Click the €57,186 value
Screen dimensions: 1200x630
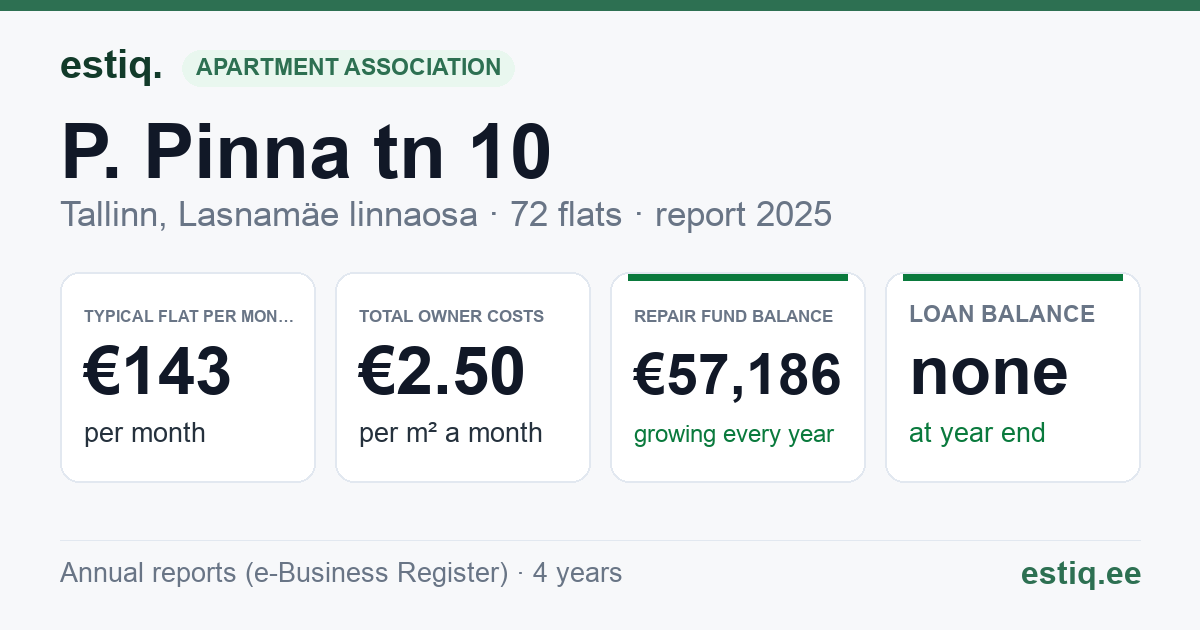(x=737, y=375)
